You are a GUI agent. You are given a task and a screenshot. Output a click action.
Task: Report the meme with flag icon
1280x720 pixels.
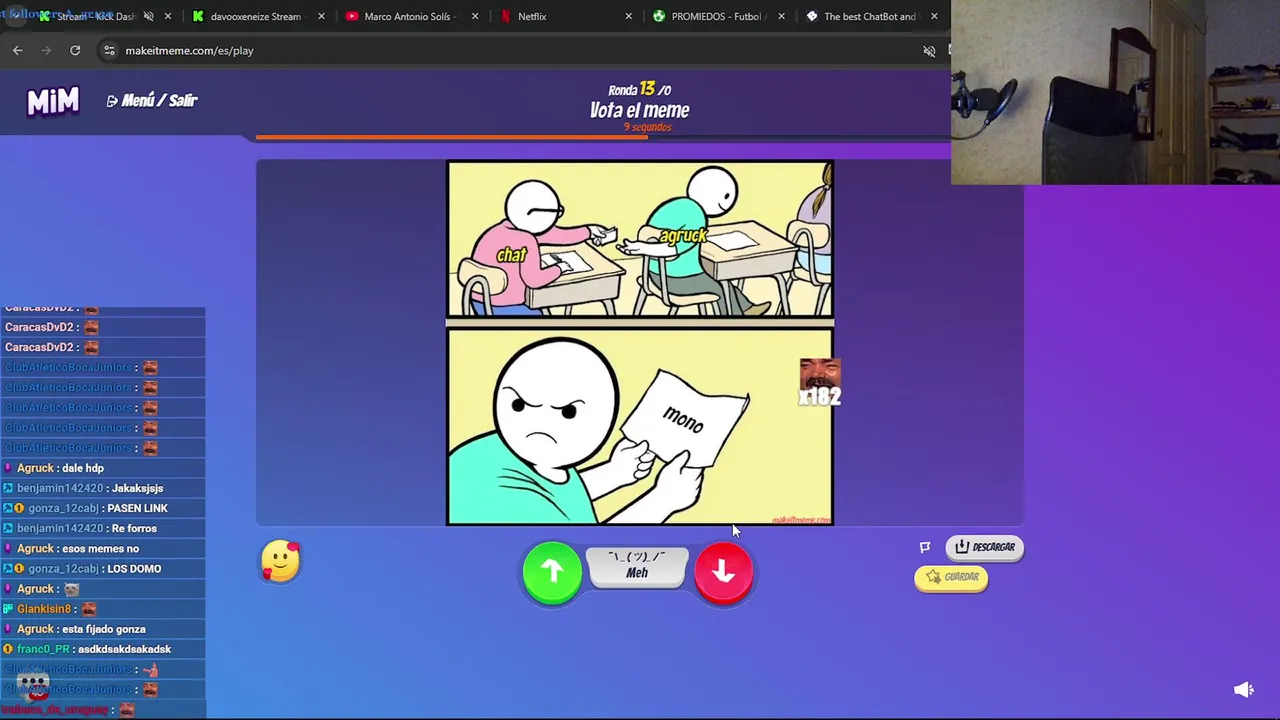(x=925, y=547)
